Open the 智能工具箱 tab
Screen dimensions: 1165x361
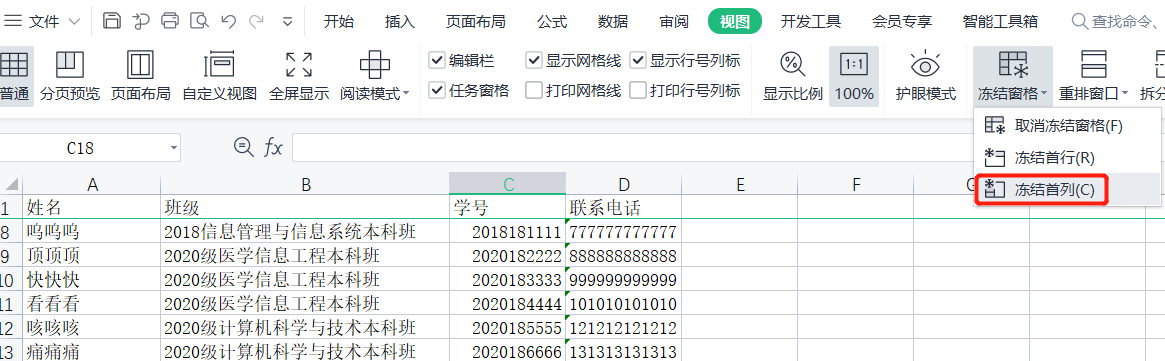999,22
